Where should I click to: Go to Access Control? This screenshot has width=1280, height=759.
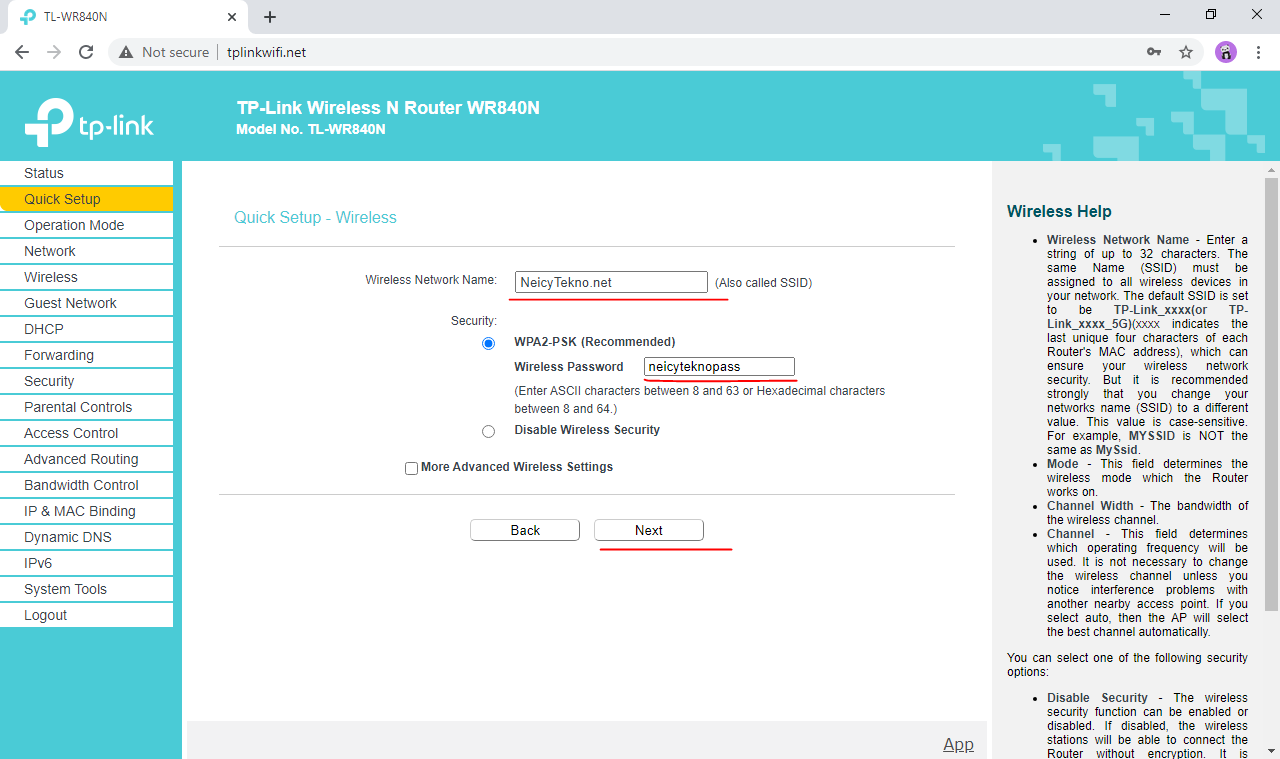coord(86,433)
